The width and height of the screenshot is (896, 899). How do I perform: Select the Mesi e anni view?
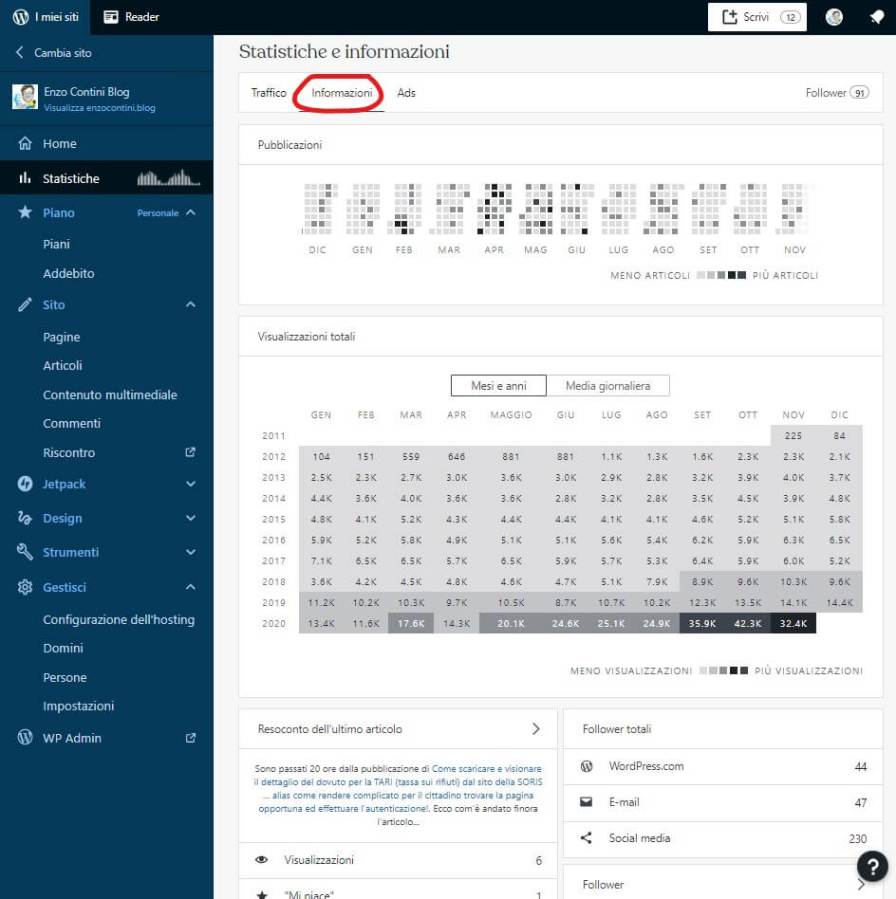click(499, 386)
